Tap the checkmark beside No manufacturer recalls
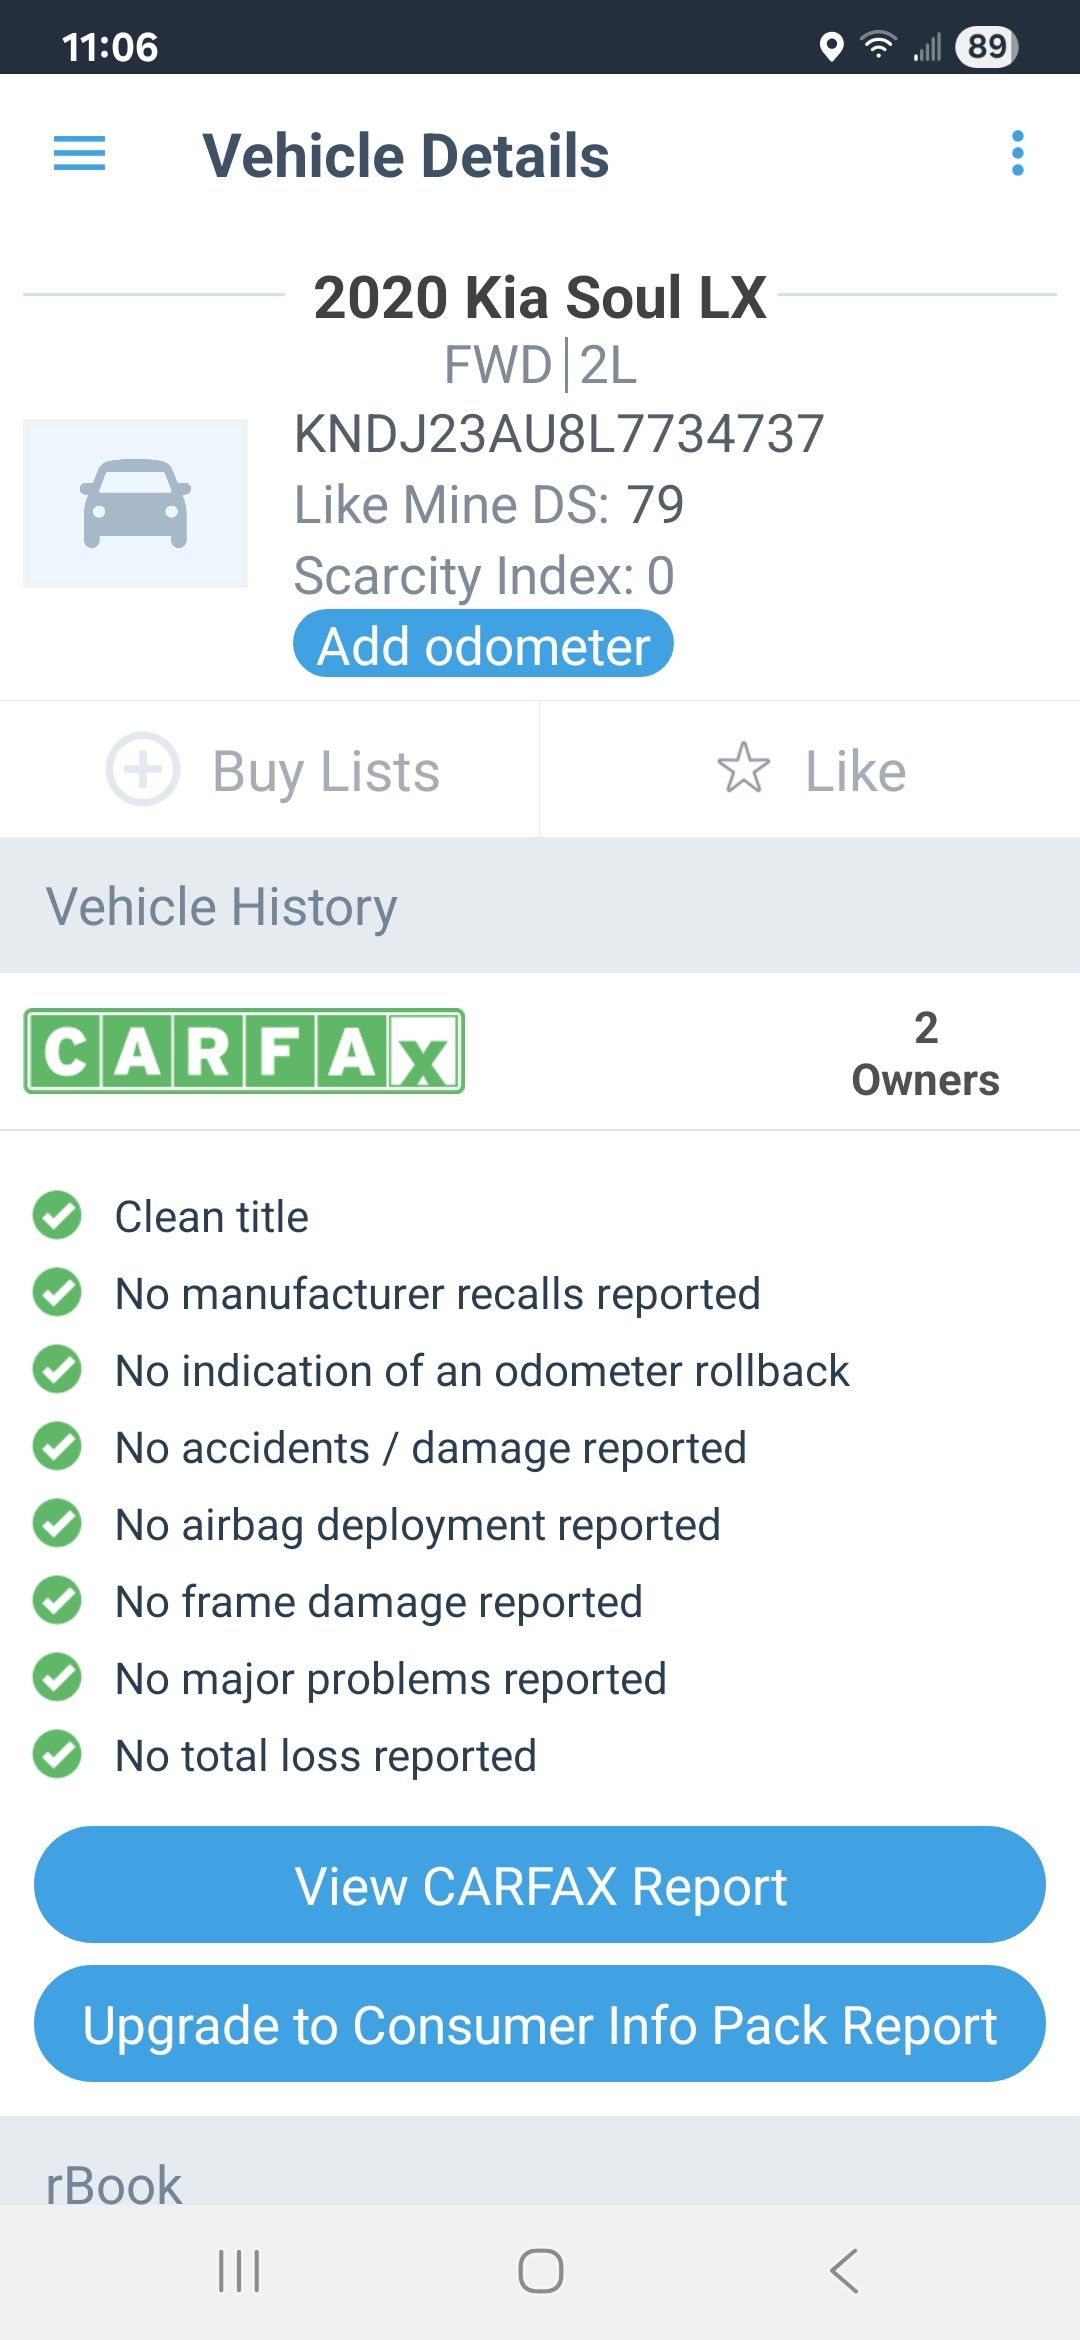The width and height of the screenshot is (1080, 2340). [58, 1293]
